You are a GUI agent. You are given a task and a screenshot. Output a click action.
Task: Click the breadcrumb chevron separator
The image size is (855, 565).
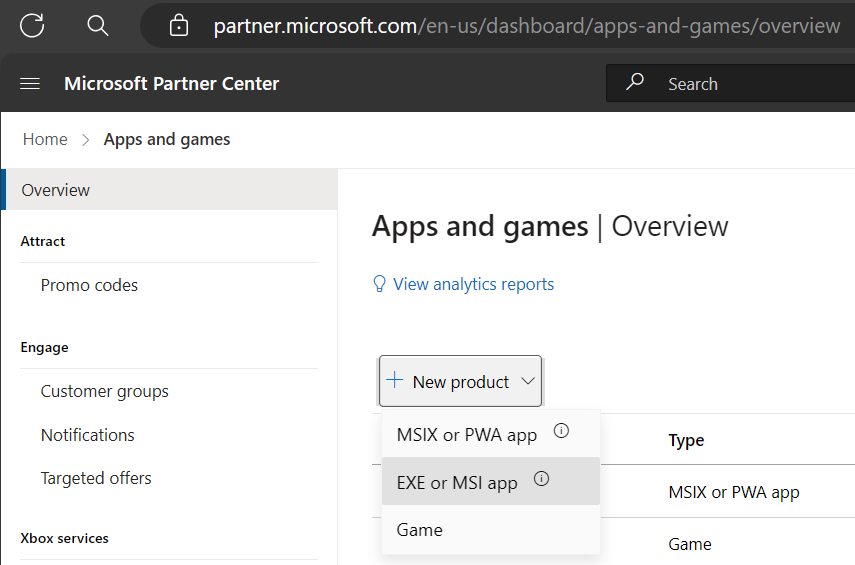(x=86, y=140)
